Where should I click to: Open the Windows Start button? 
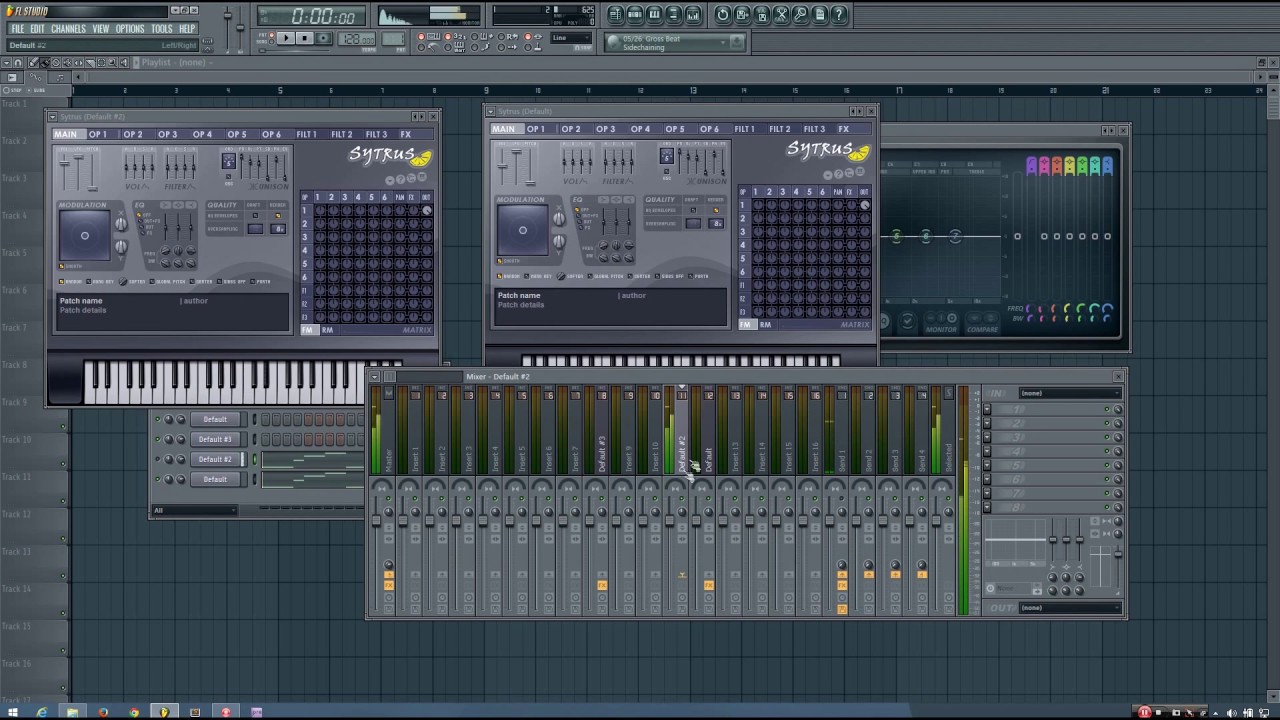click(x=12, y=712)
